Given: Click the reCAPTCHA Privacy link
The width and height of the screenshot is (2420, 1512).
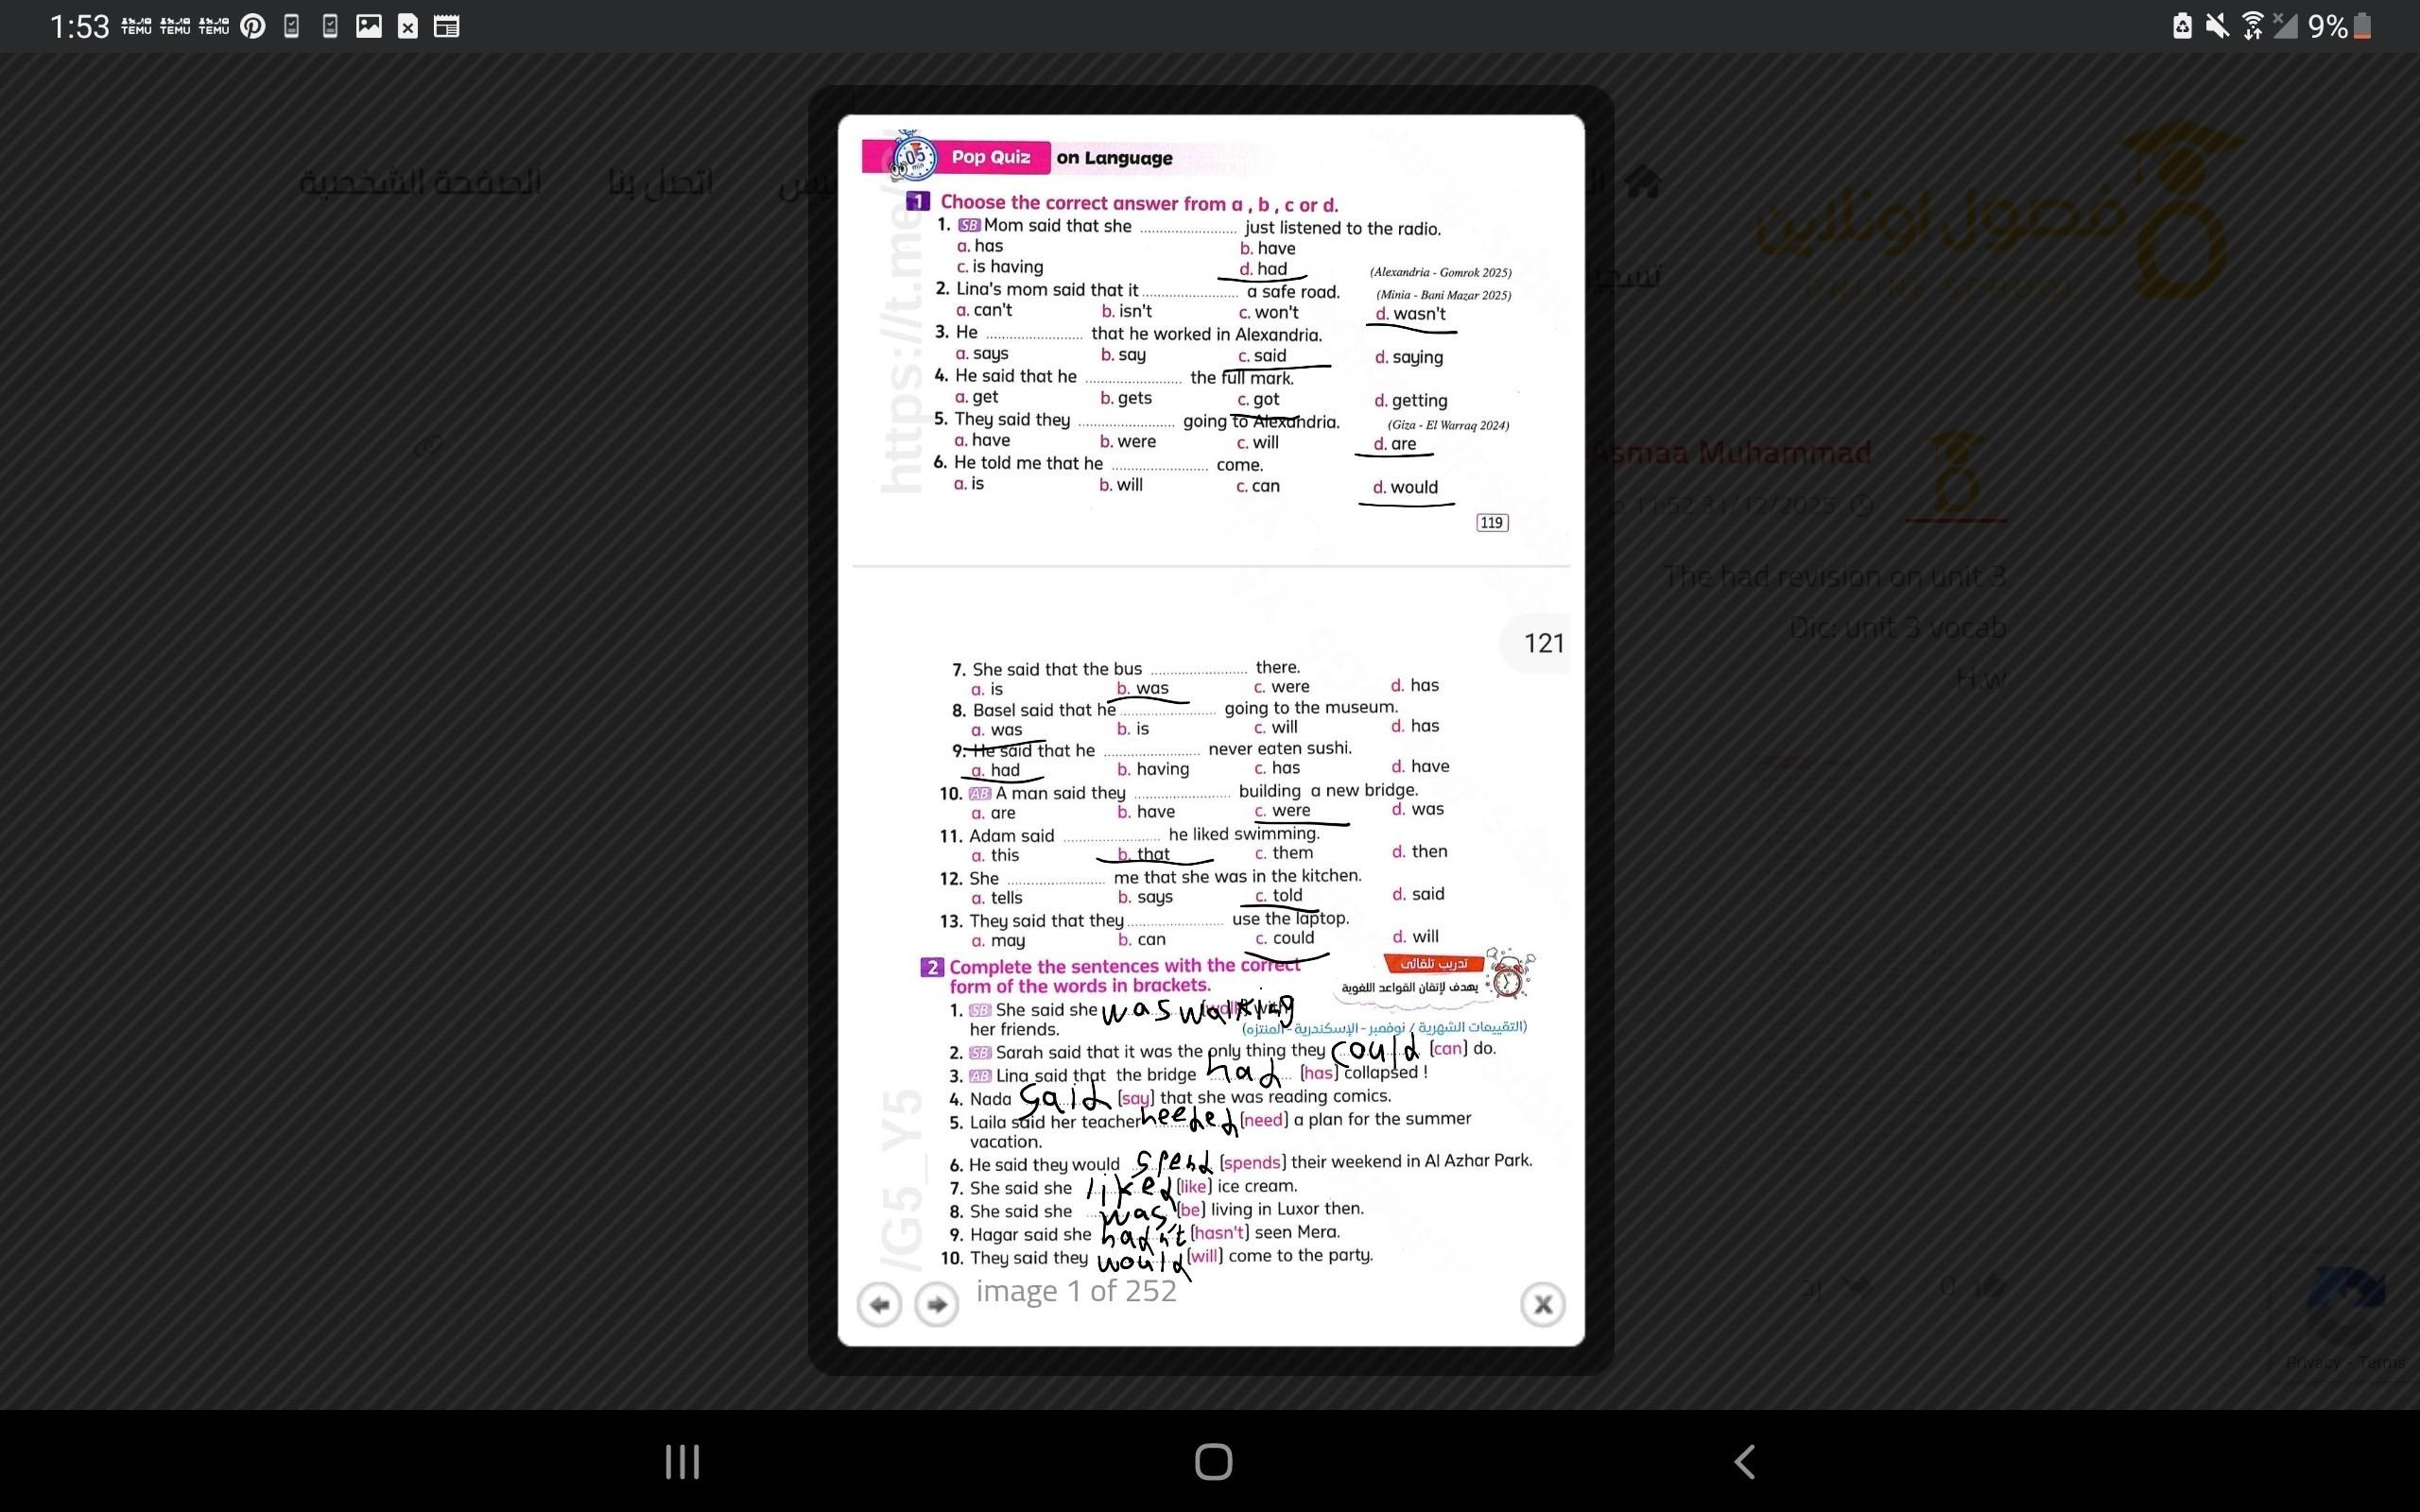Looking at the screenshot, I should pyautogui.click(x=2314, y=1362).
